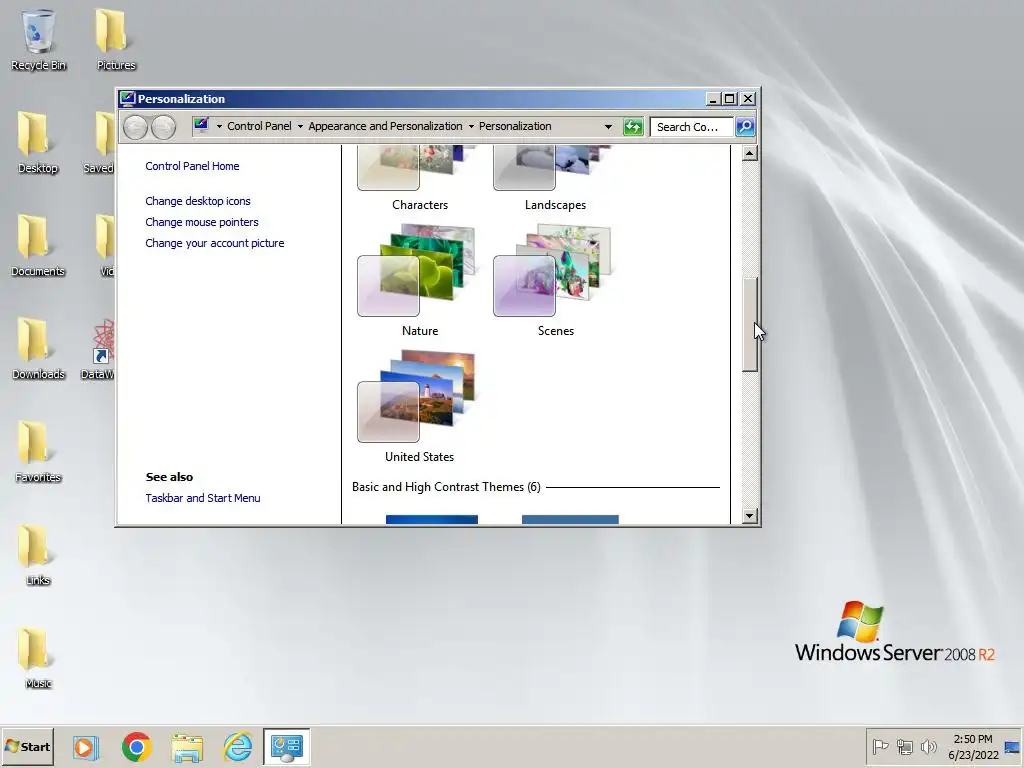1024x768 pixels.
Task: Launch Windows Media Player from taskbar
Action: pyautogui.click(x=85, y=747)
